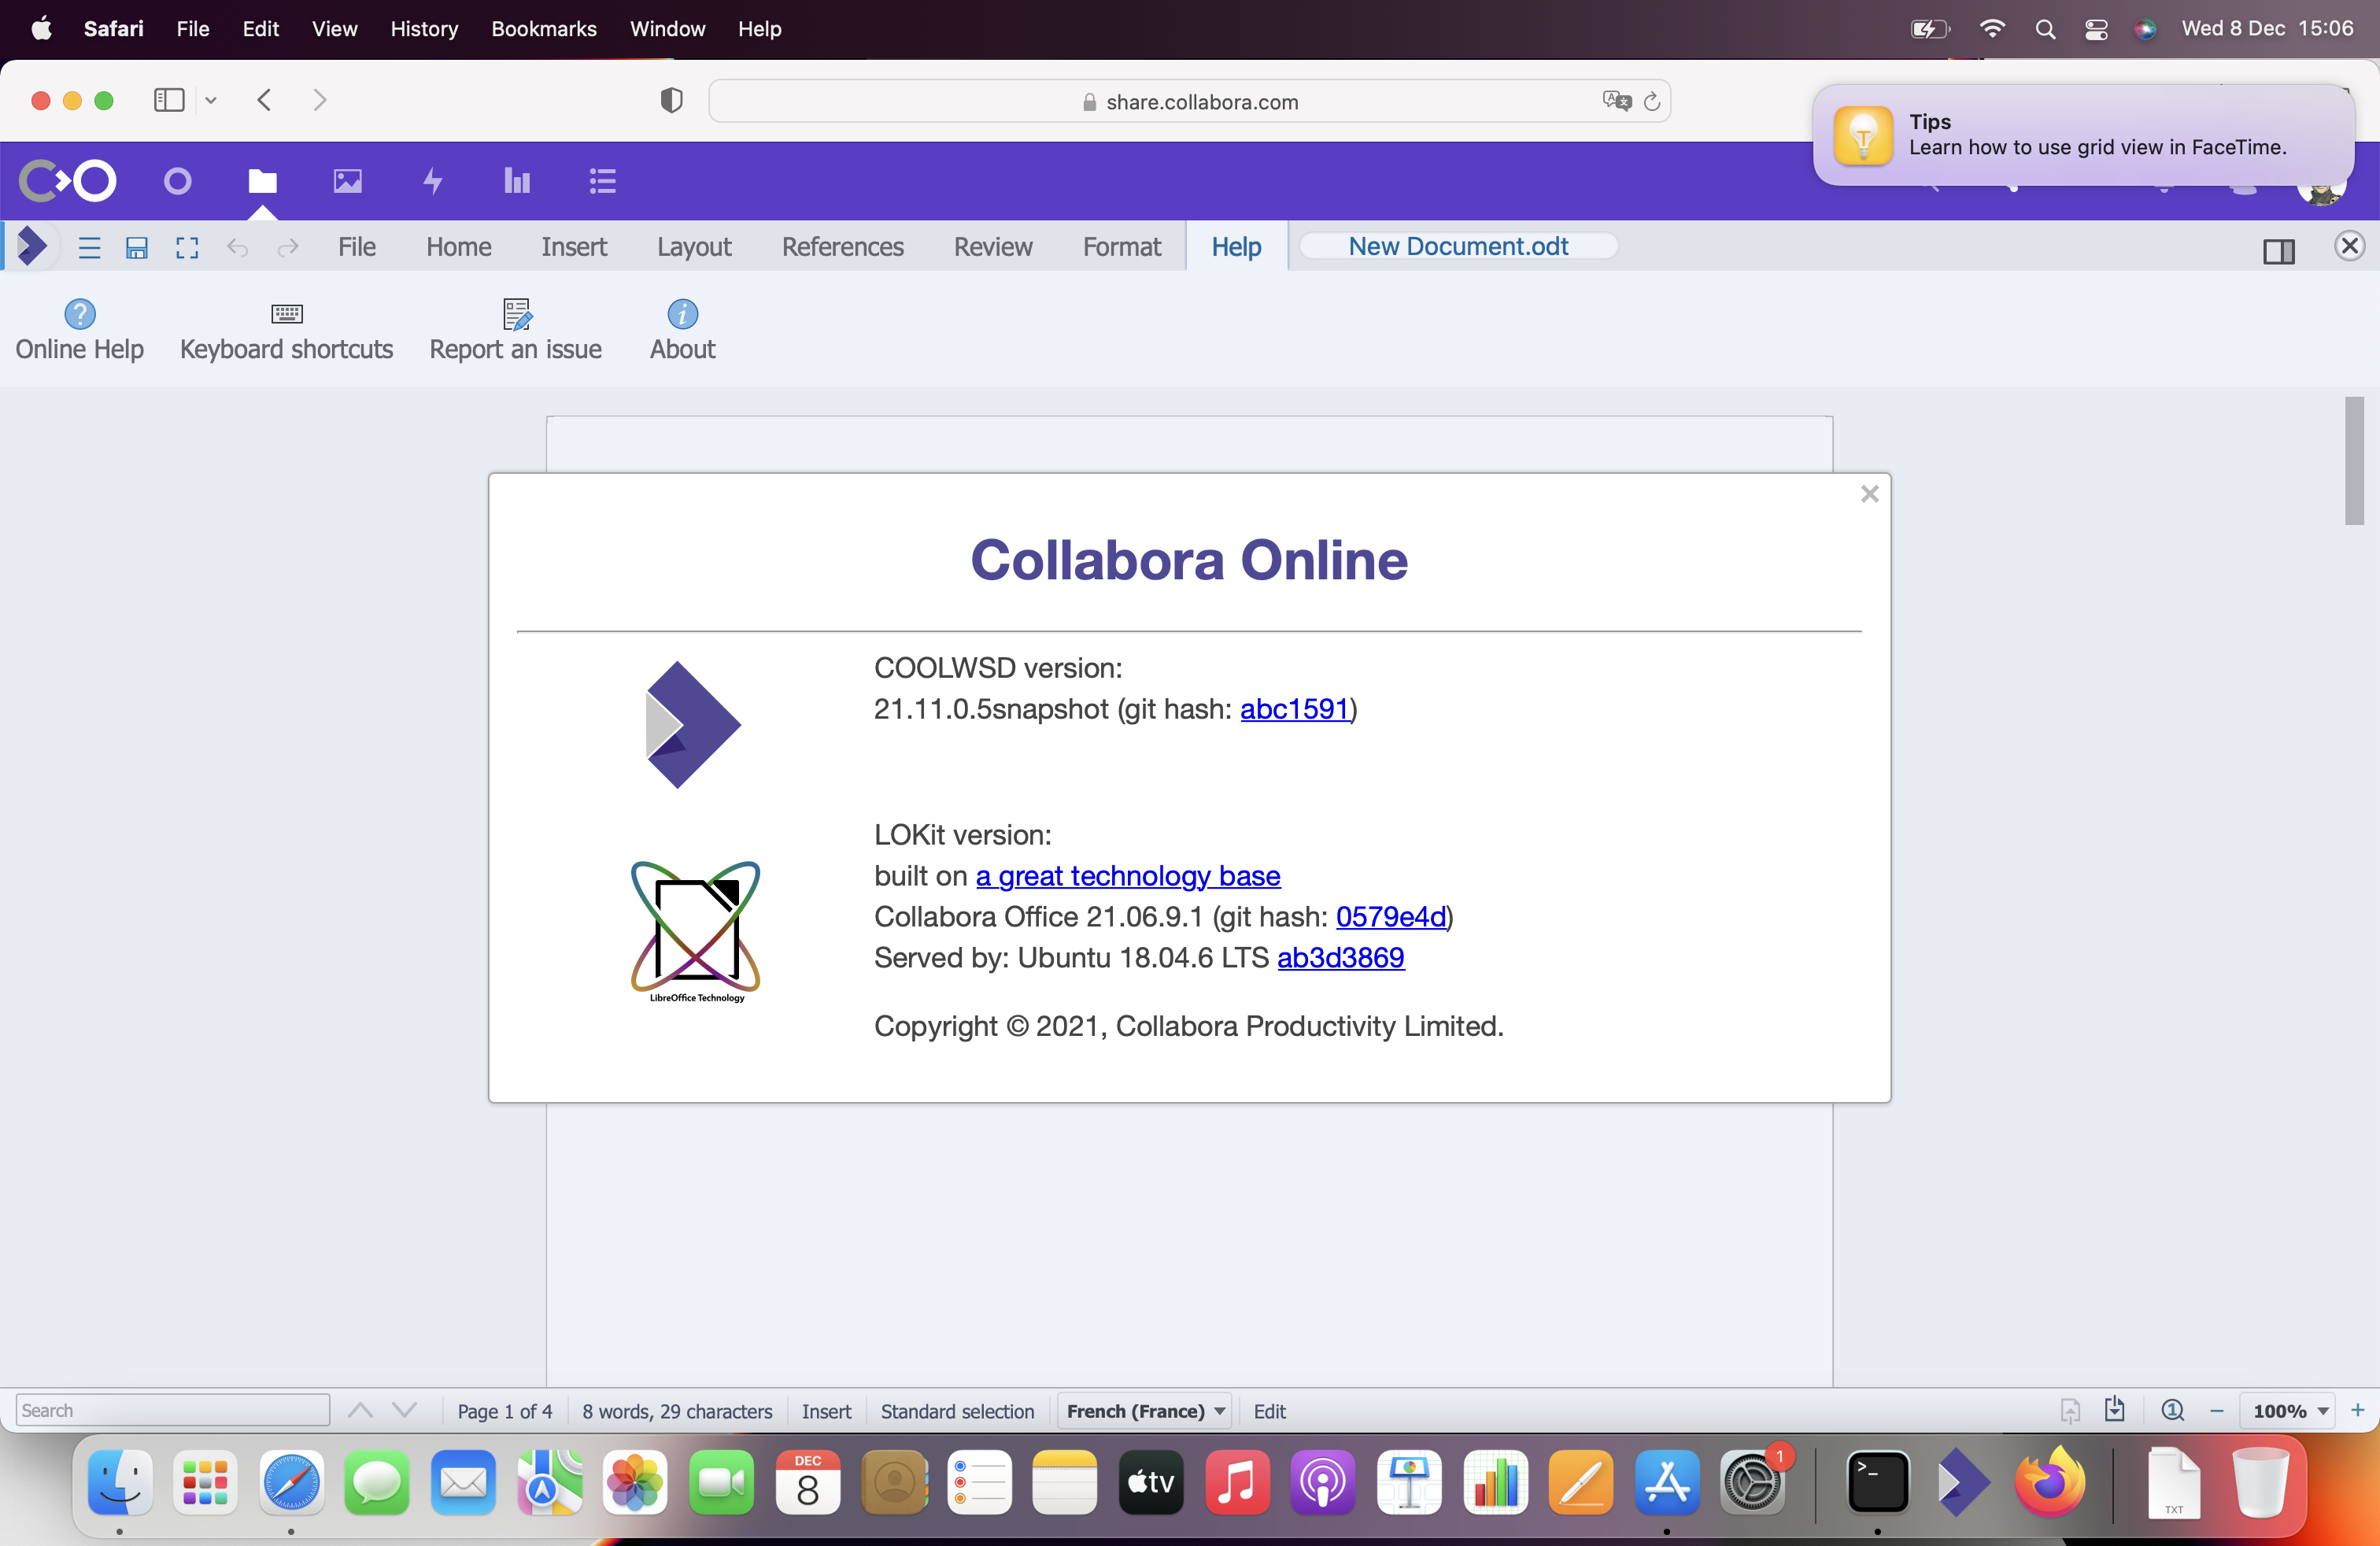Click the Undo arrow icon
The height and width of the screenshot is (1546, 2380).
238,248
